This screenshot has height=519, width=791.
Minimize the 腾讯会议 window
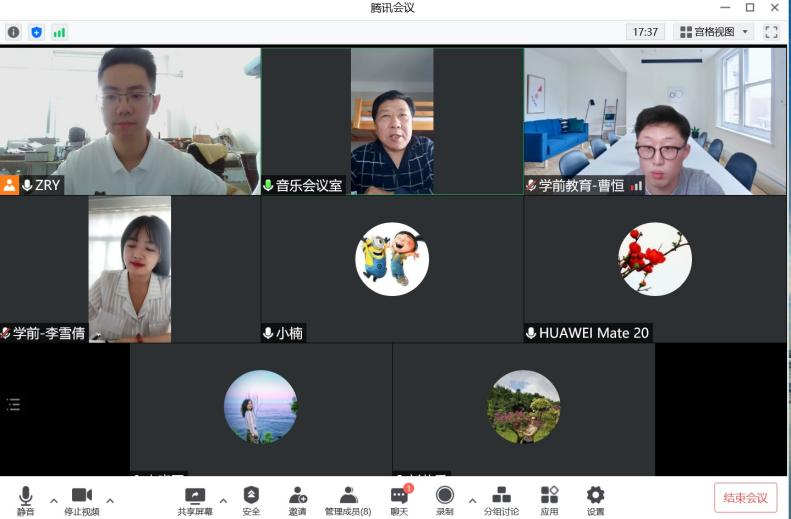(x=725, y=7)
